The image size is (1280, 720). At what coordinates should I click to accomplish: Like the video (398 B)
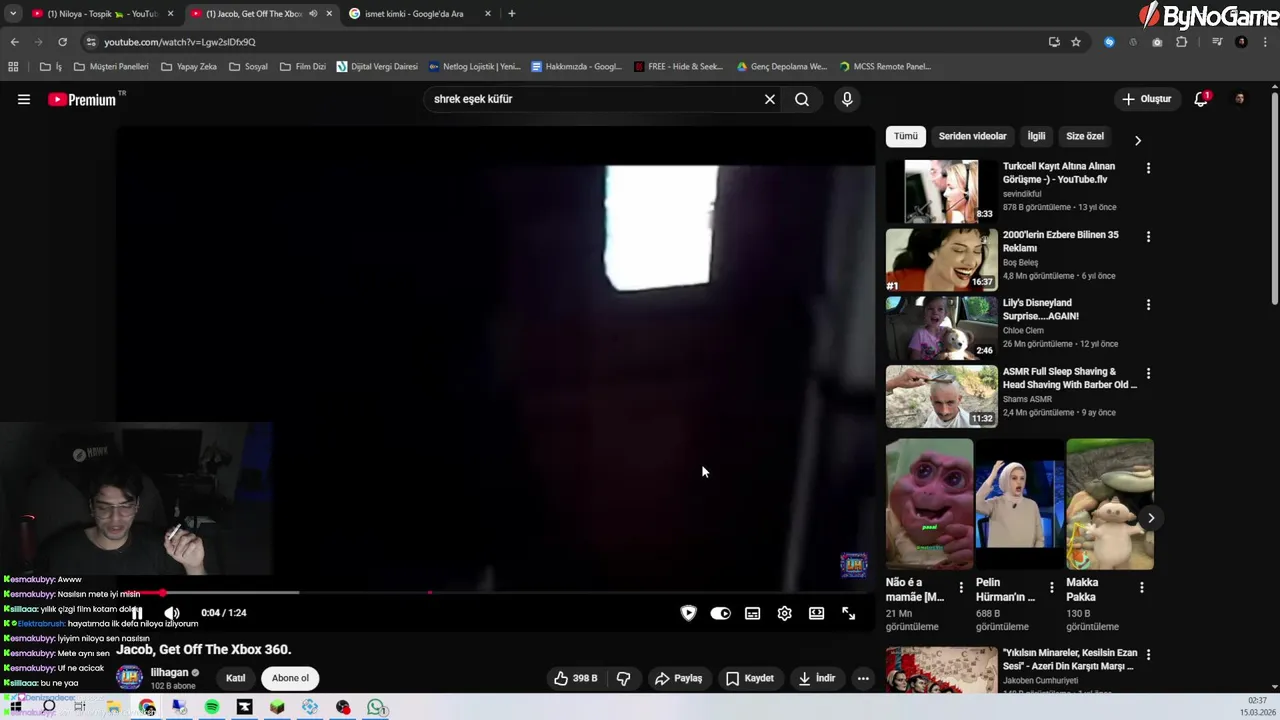click(576, 678)
